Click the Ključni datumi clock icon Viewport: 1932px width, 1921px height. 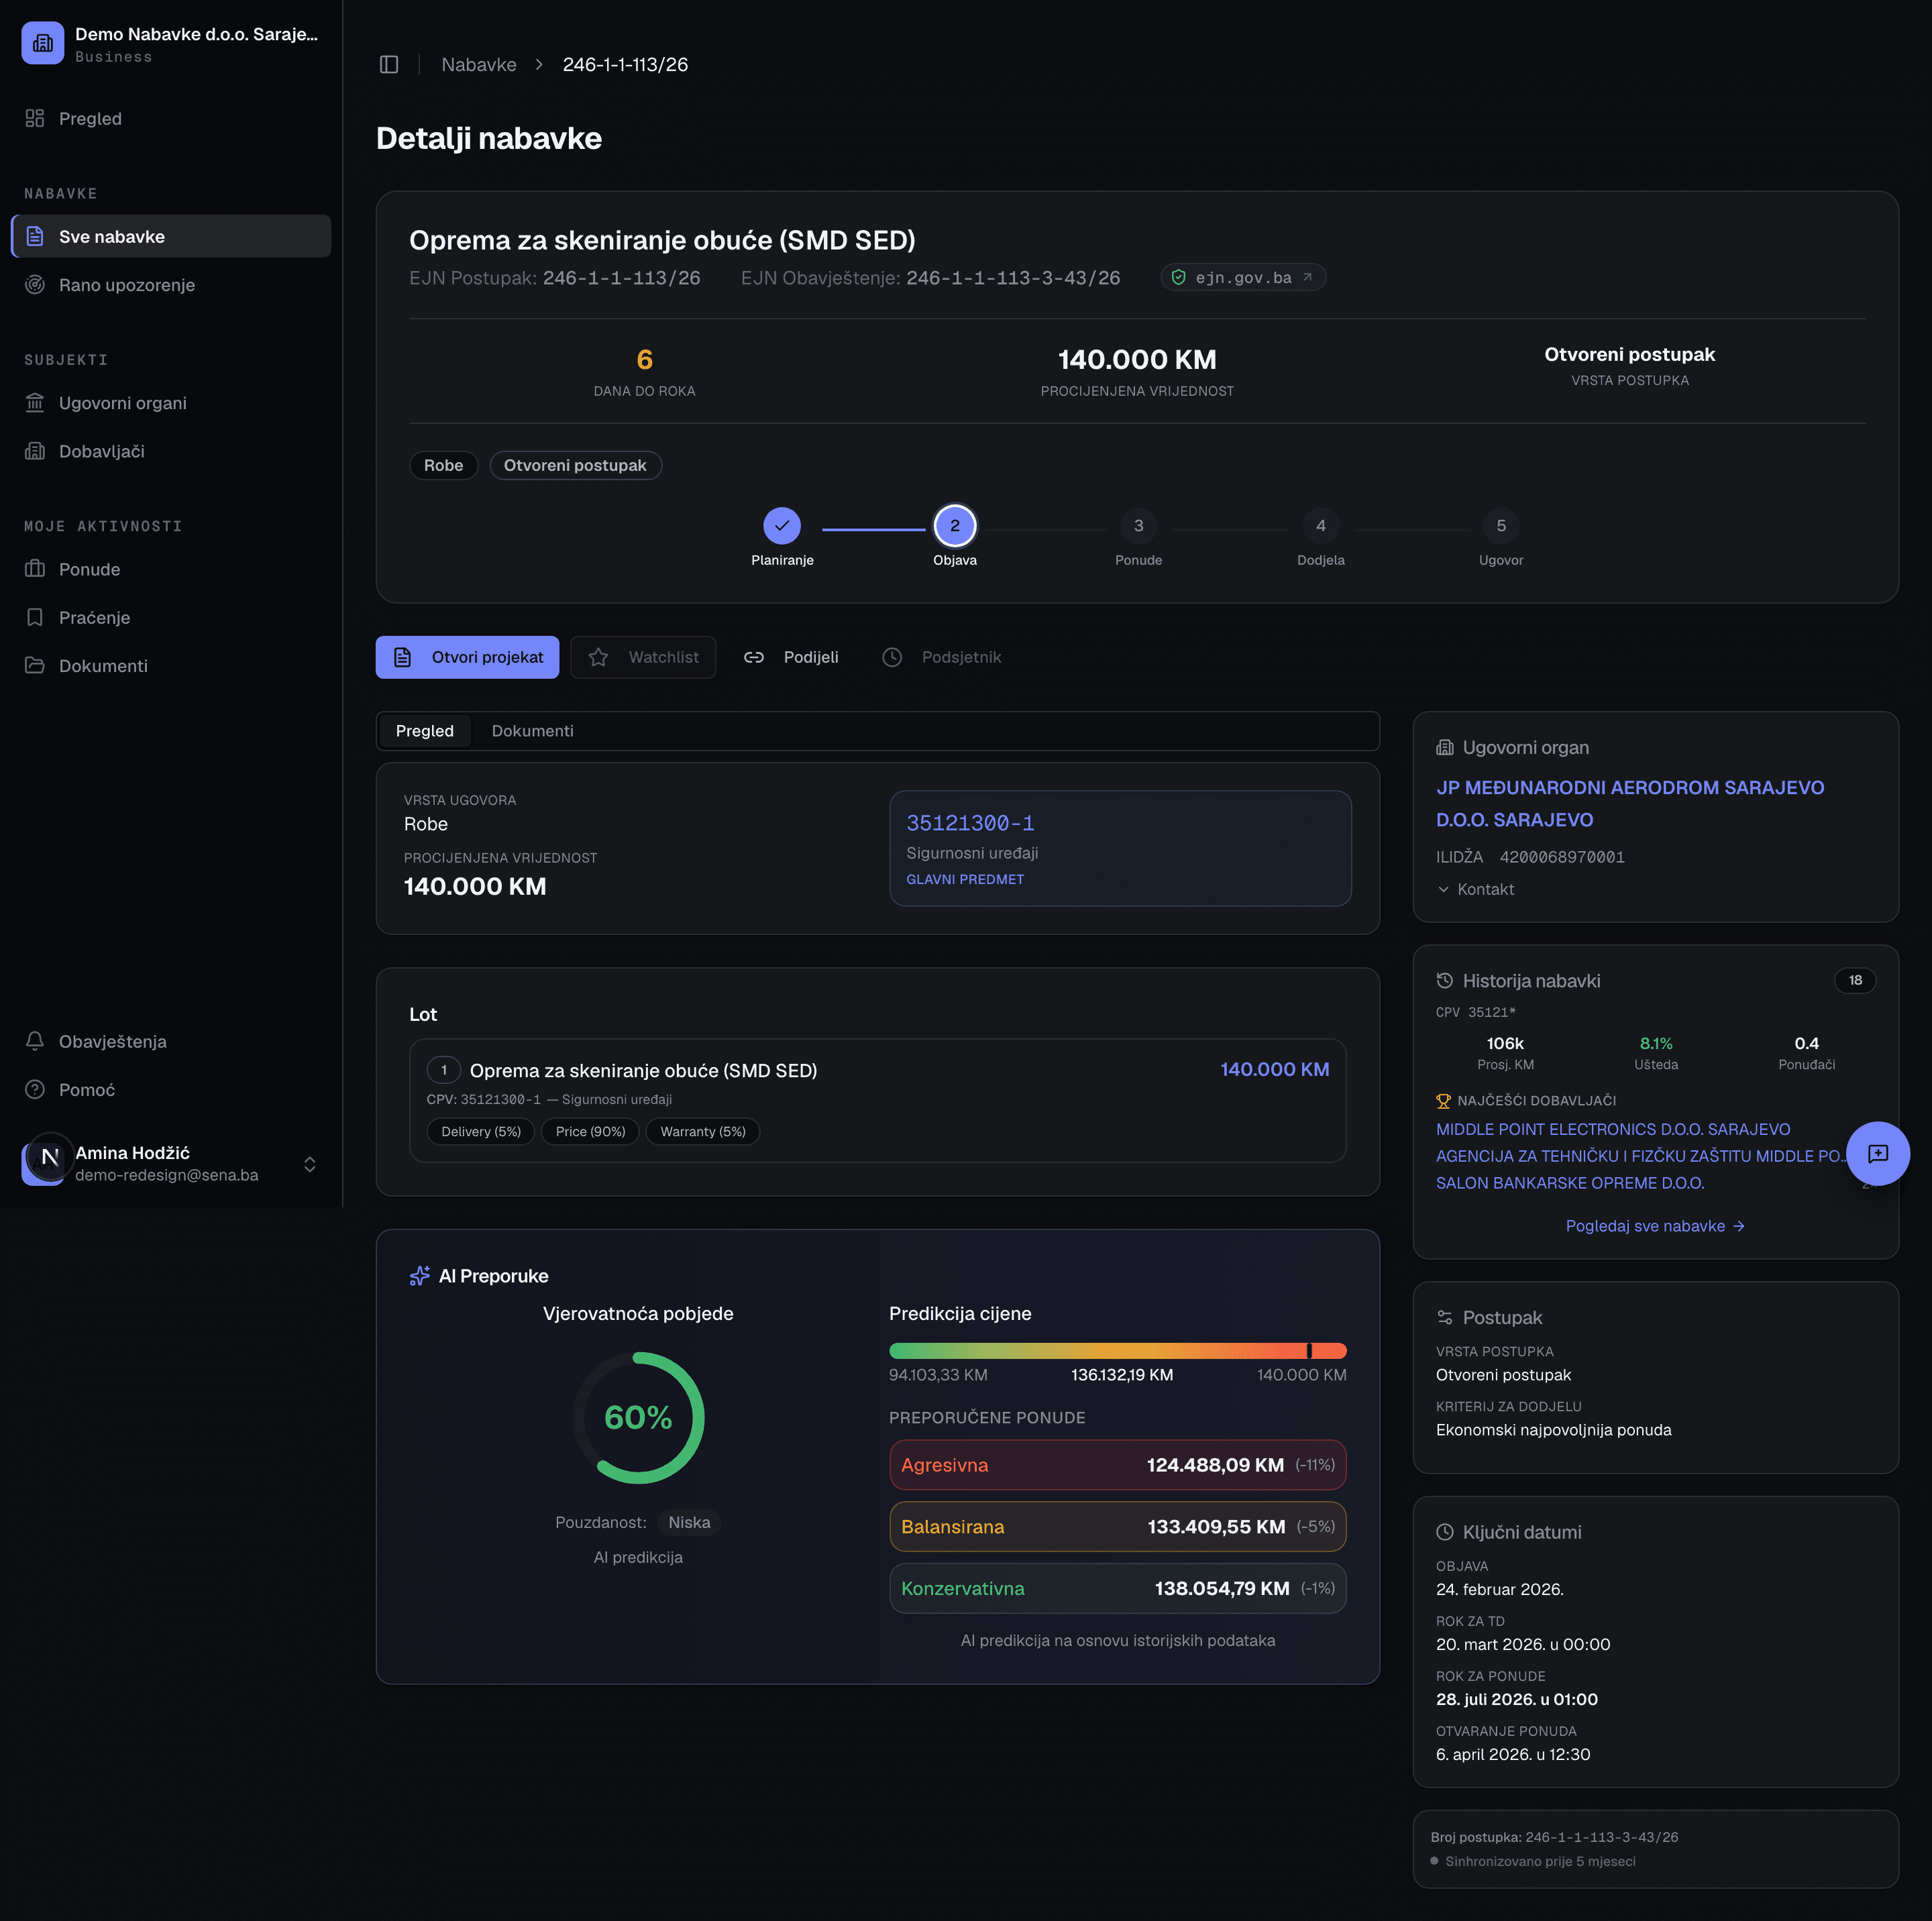click(1444, 1532)
